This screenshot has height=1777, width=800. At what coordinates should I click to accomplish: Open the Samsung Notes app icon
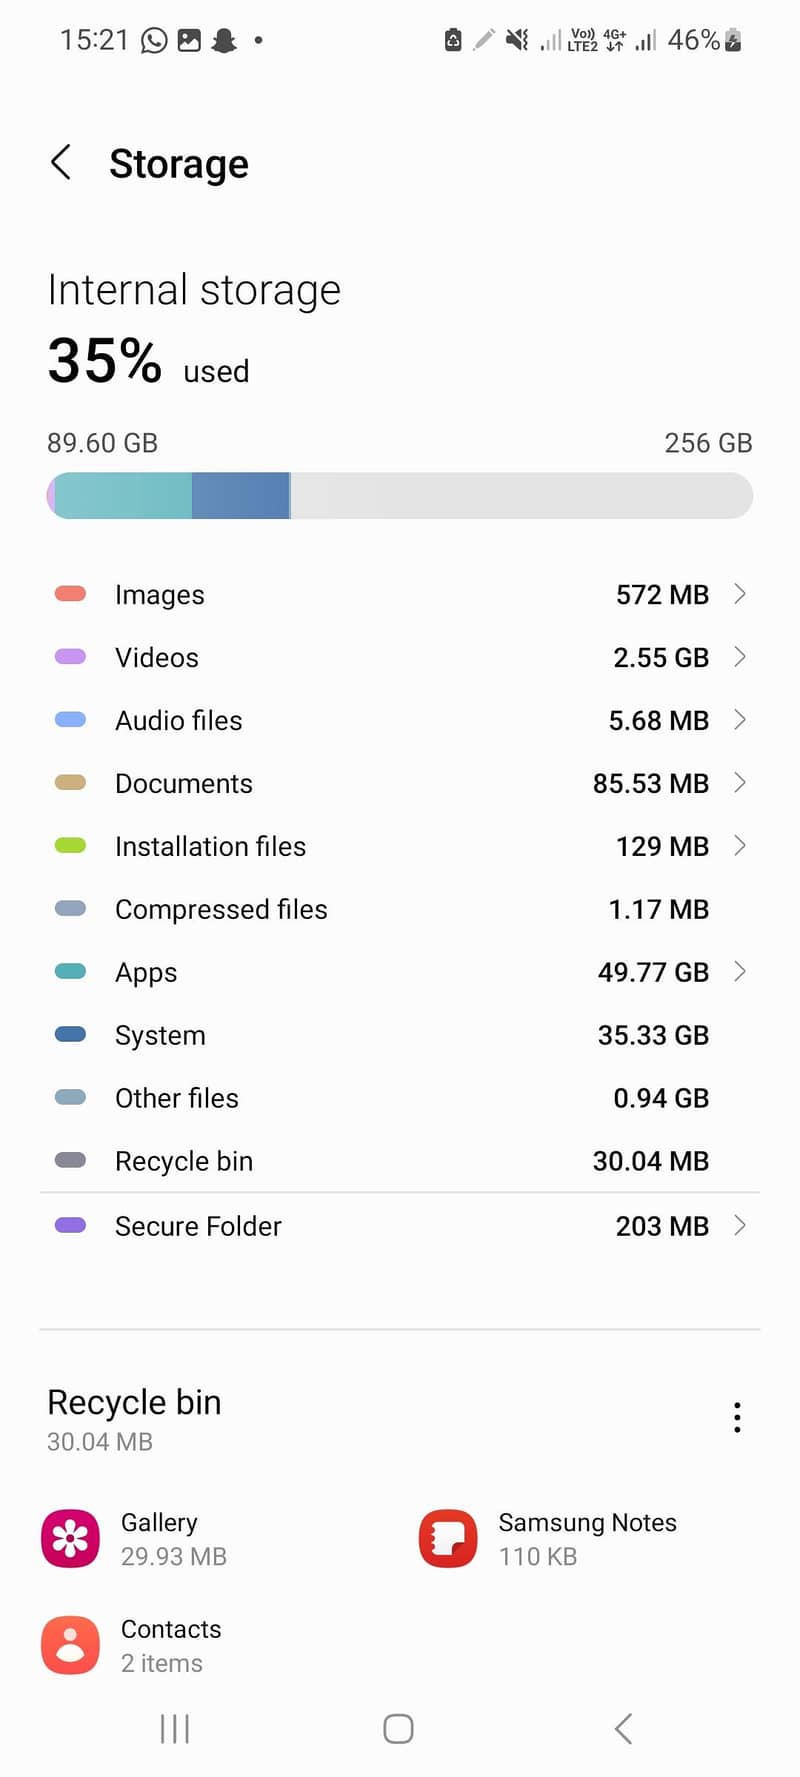pyautogui.click(x=448, y=1538)
